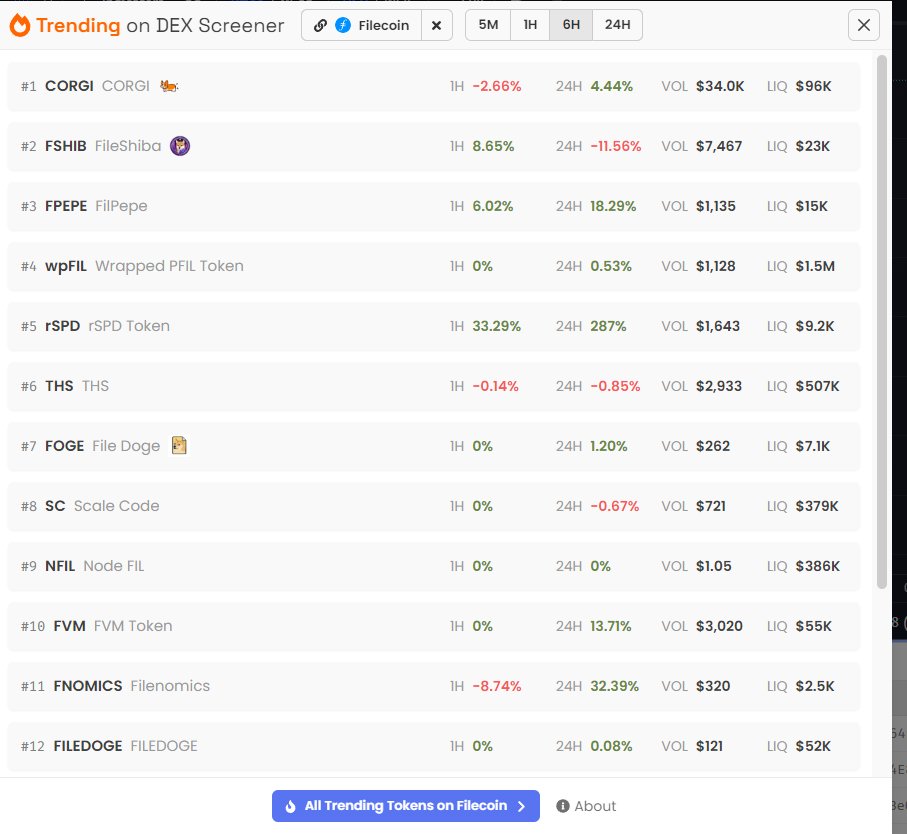This screenshot has height=834, width=907.
Task: Click NFIL volume value $1.05
Action: (713, 566)
